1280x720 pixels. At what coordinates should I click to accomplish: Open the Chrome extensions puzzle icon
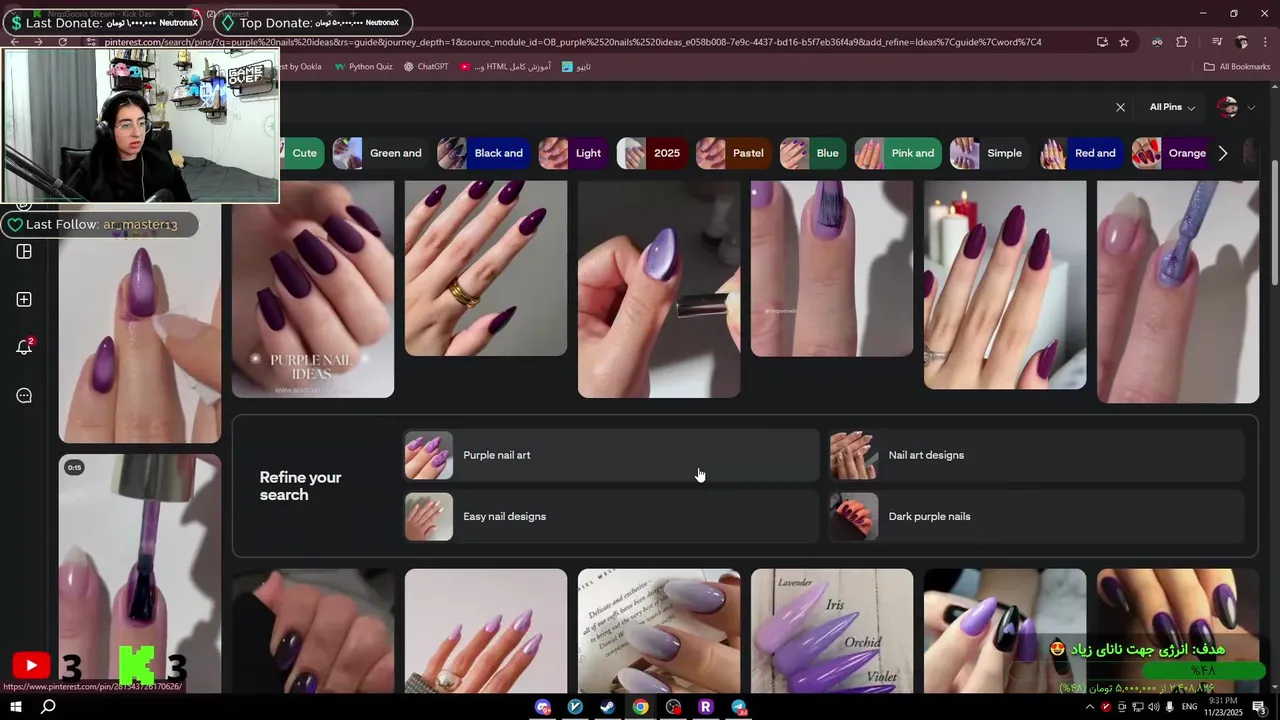point(1182,42)
